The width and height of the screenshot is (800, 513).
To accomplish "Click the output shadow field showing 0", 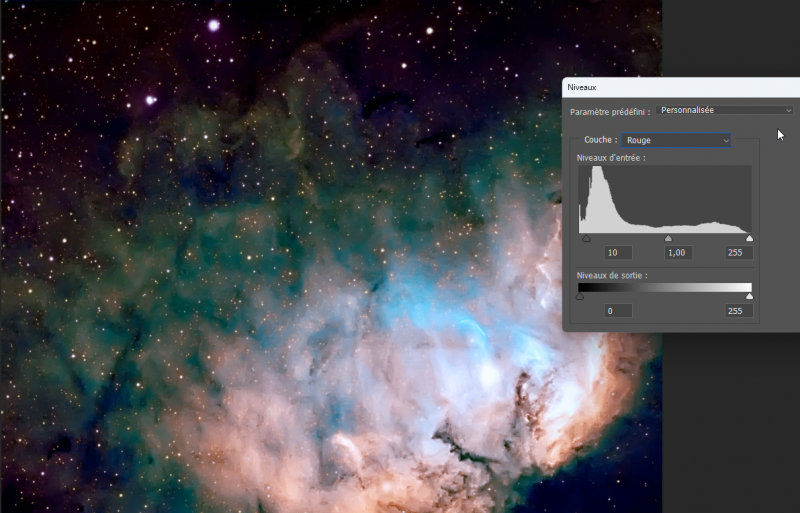I will (618, 311).
